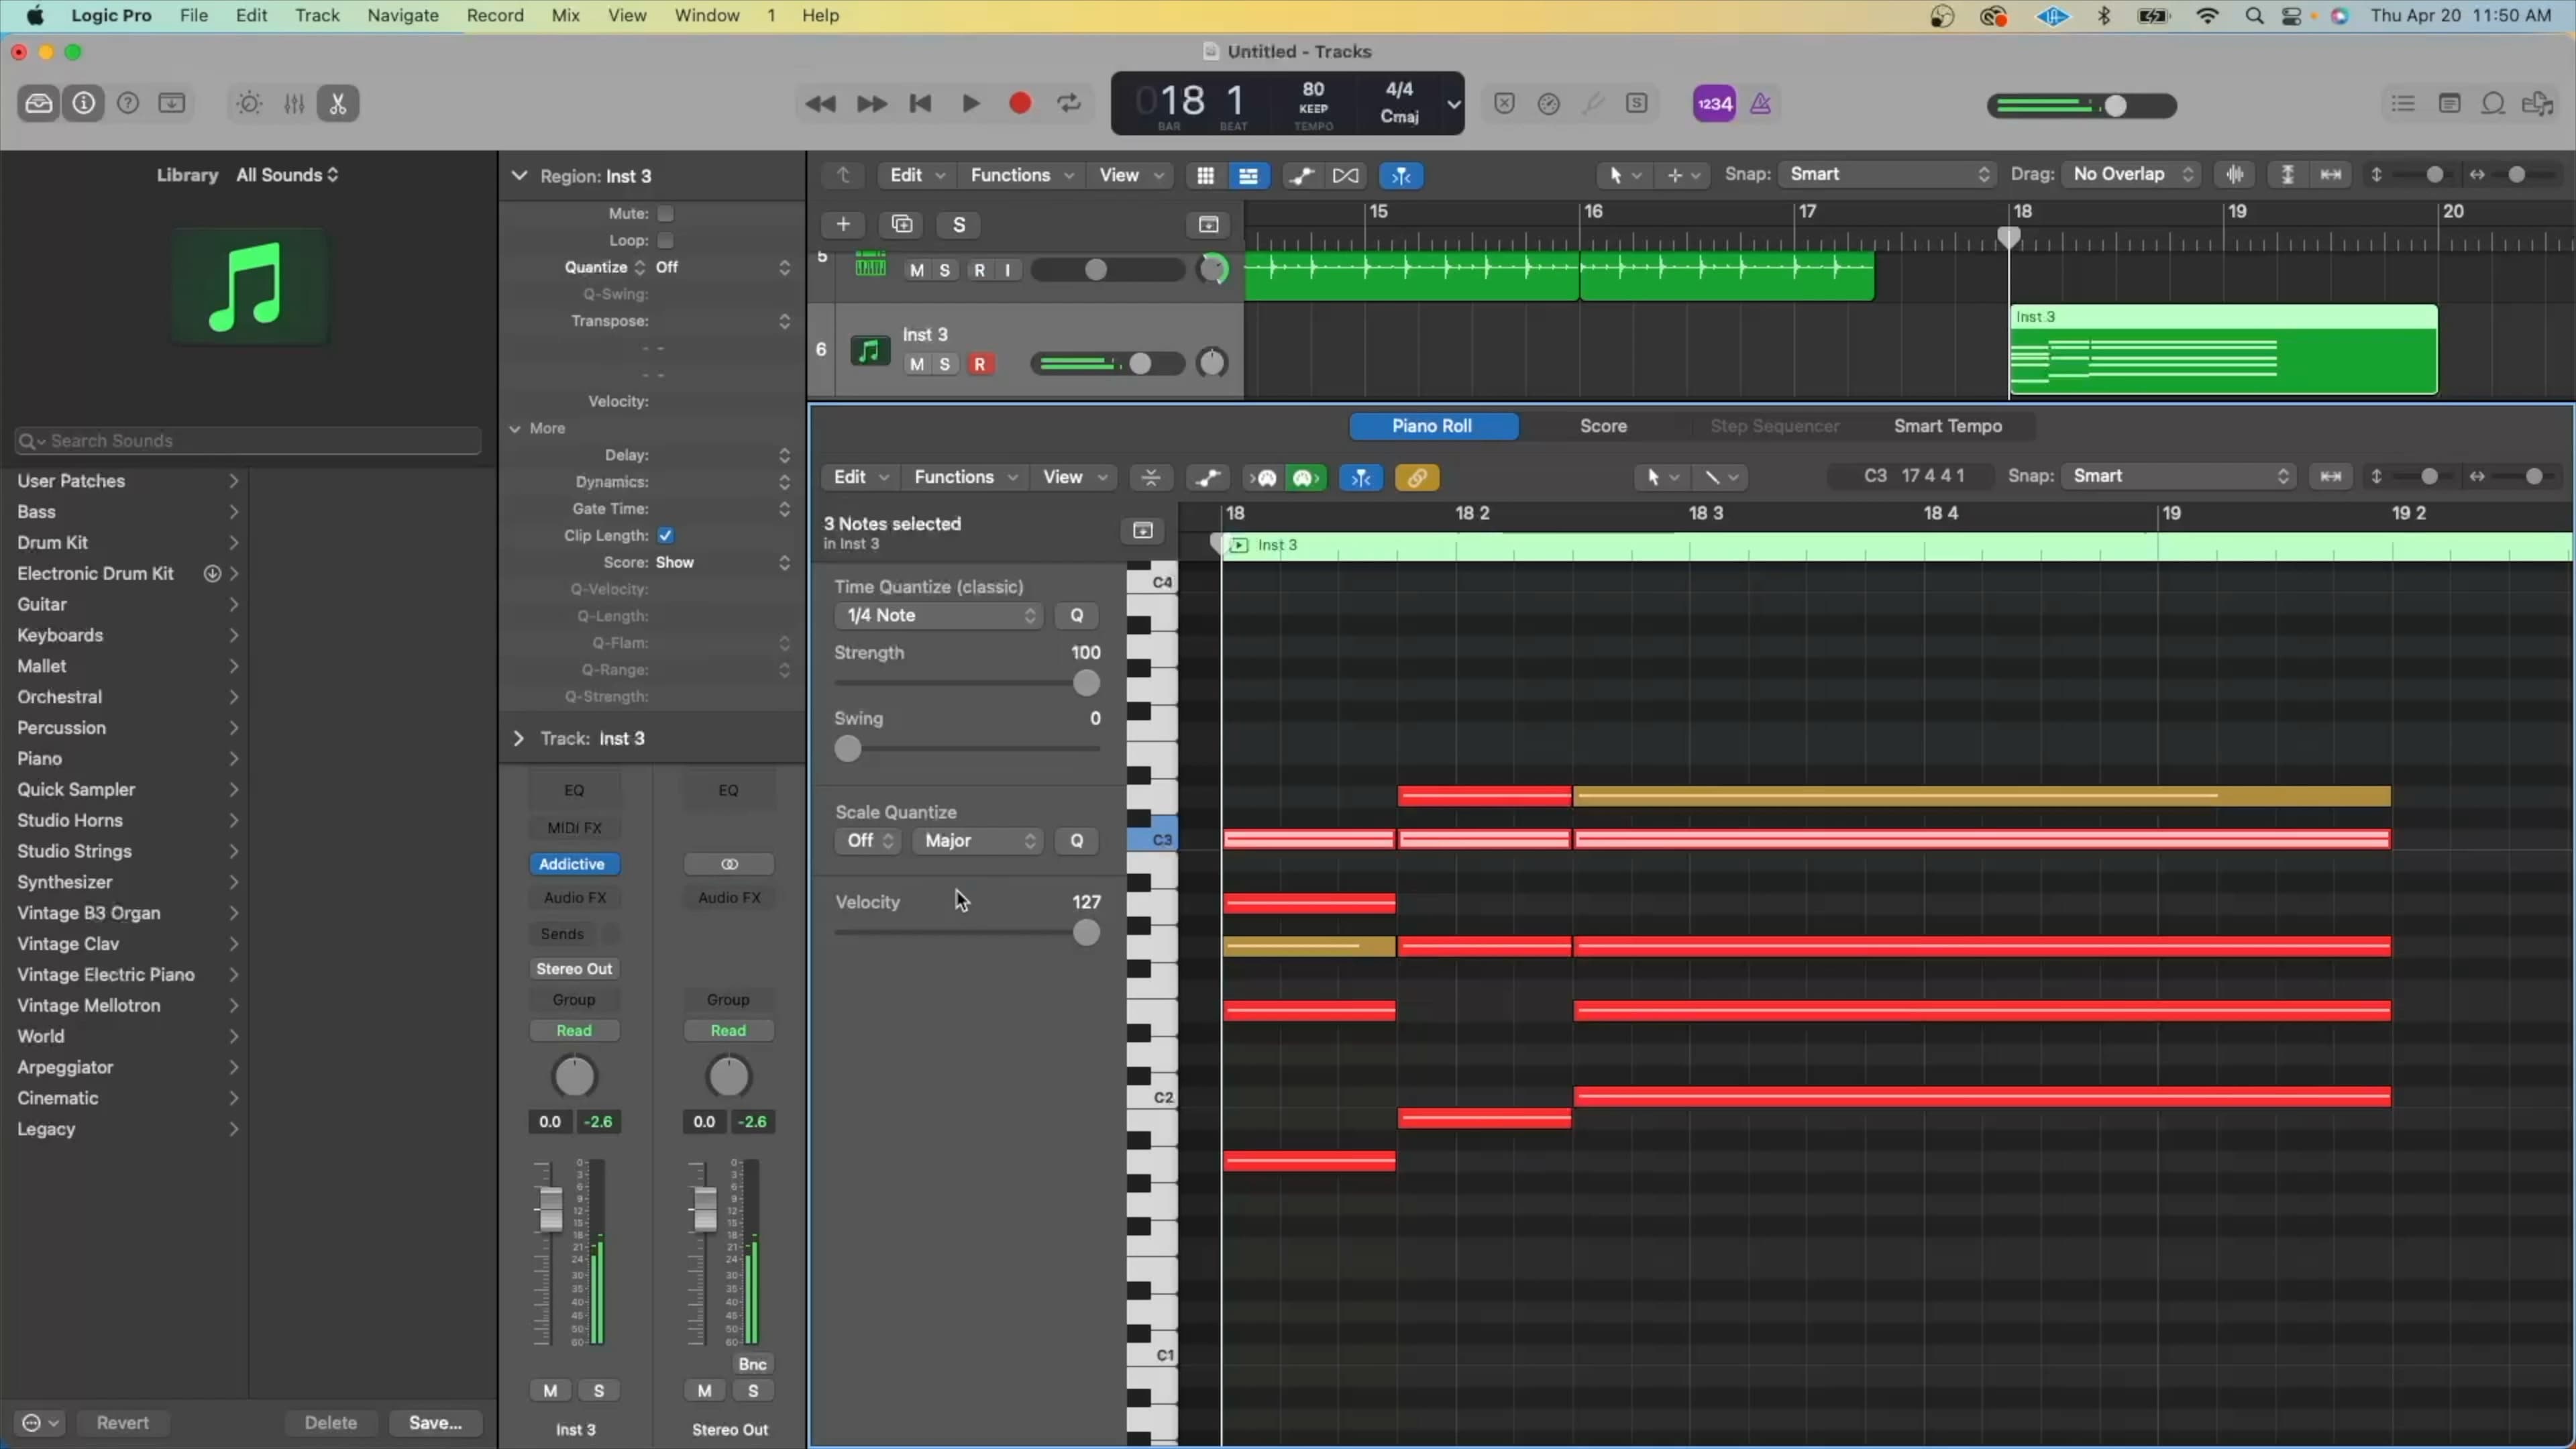The width and height of the screenshot is (2576, 1449).
Task: Click the Bnc bounce button
Action: pos(752,1364)
